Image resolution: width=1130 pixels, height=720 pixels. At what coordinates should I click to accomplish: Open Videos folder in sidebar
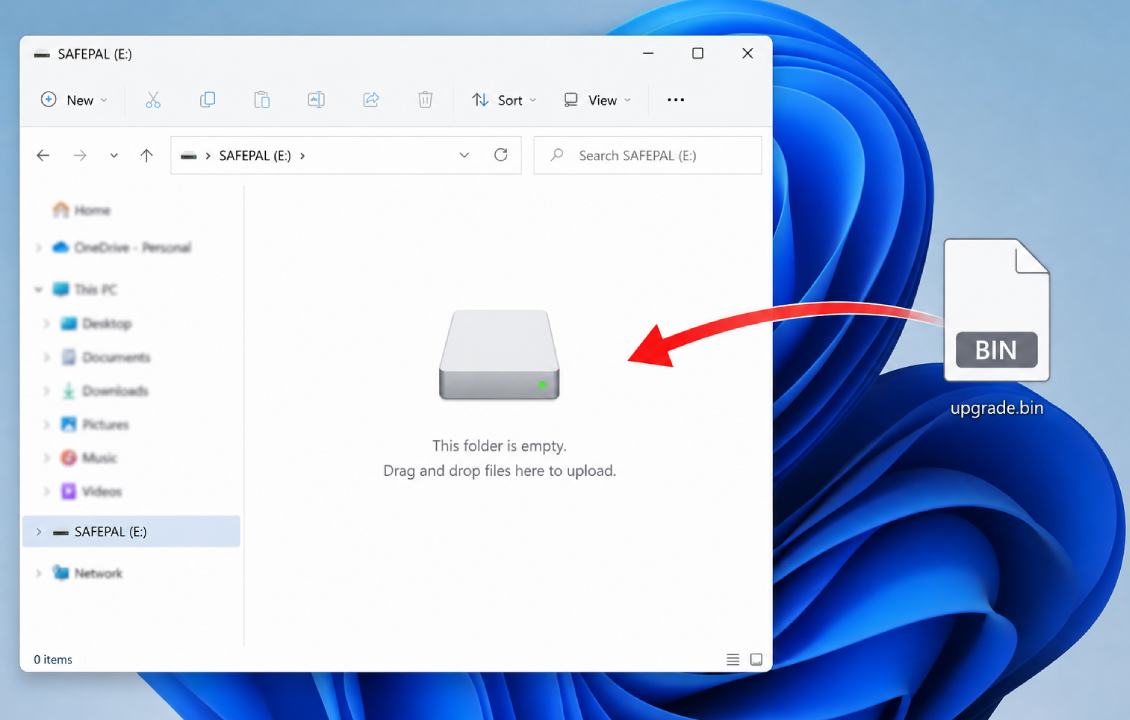pyautogui.click(x=92, y=492)
